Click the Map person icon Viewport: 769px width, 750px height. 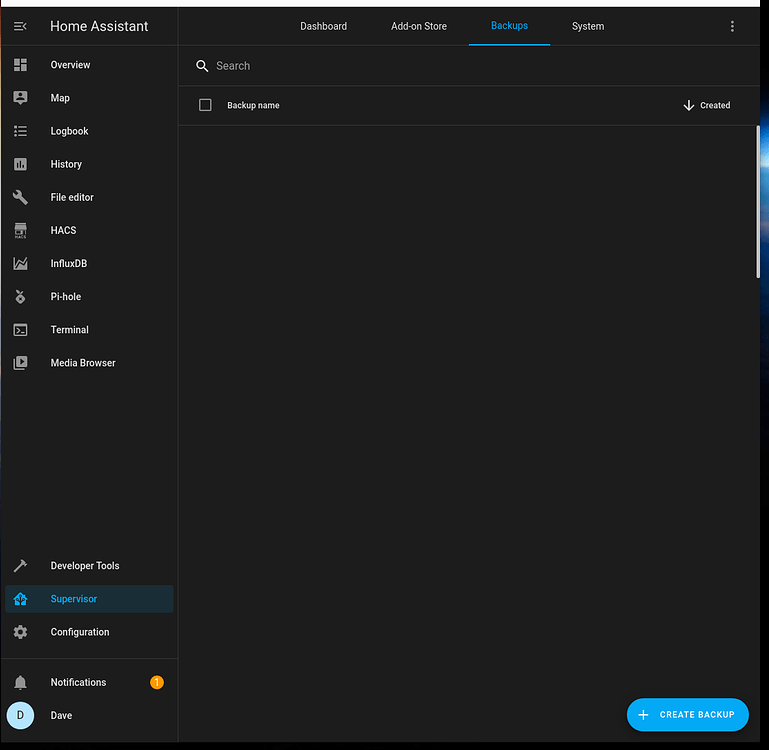pyautogui.click(x=20, y=98)
